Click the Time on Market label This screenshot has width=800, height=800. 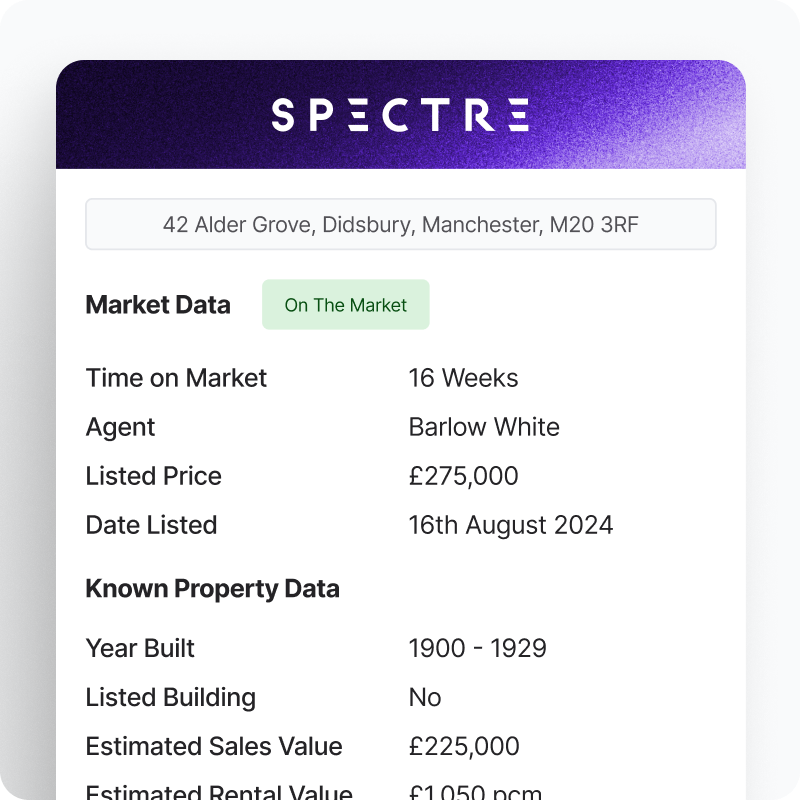[x=176, y=378]
